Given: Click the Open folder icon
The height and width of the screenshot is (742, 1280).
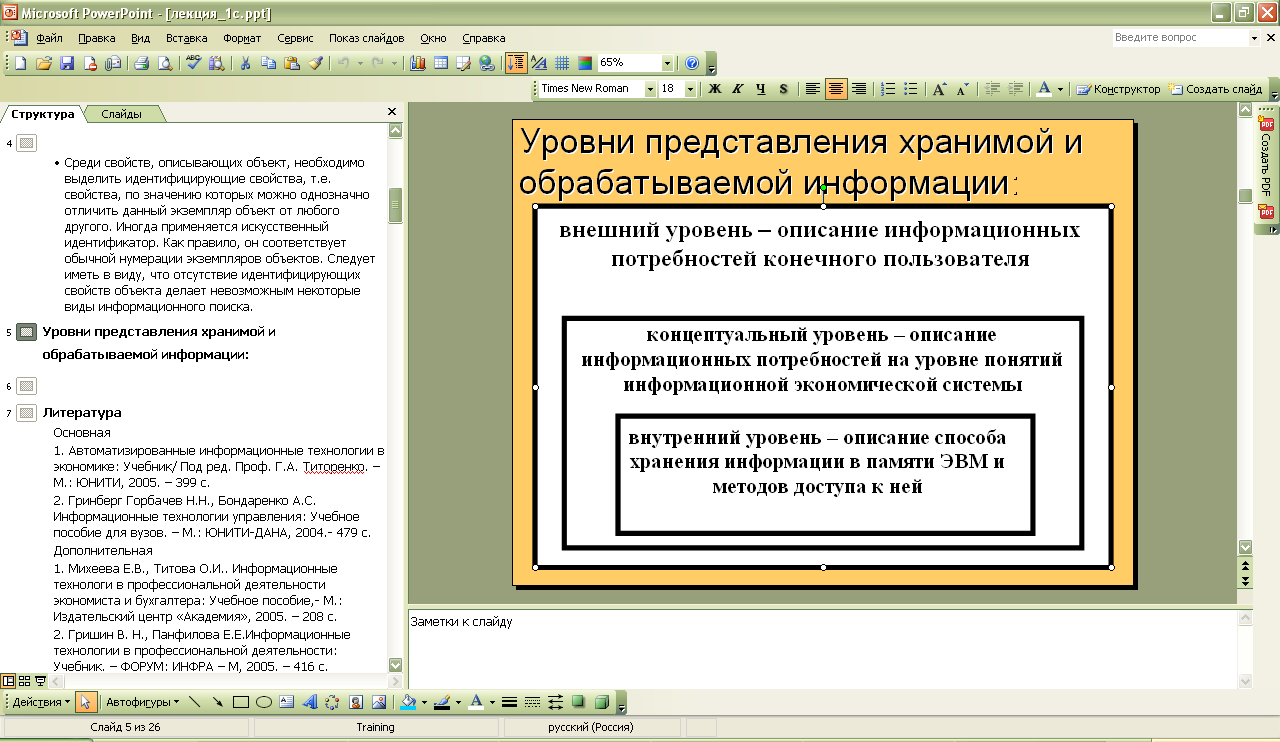Looking at the screenshot, I should [44, 63].
